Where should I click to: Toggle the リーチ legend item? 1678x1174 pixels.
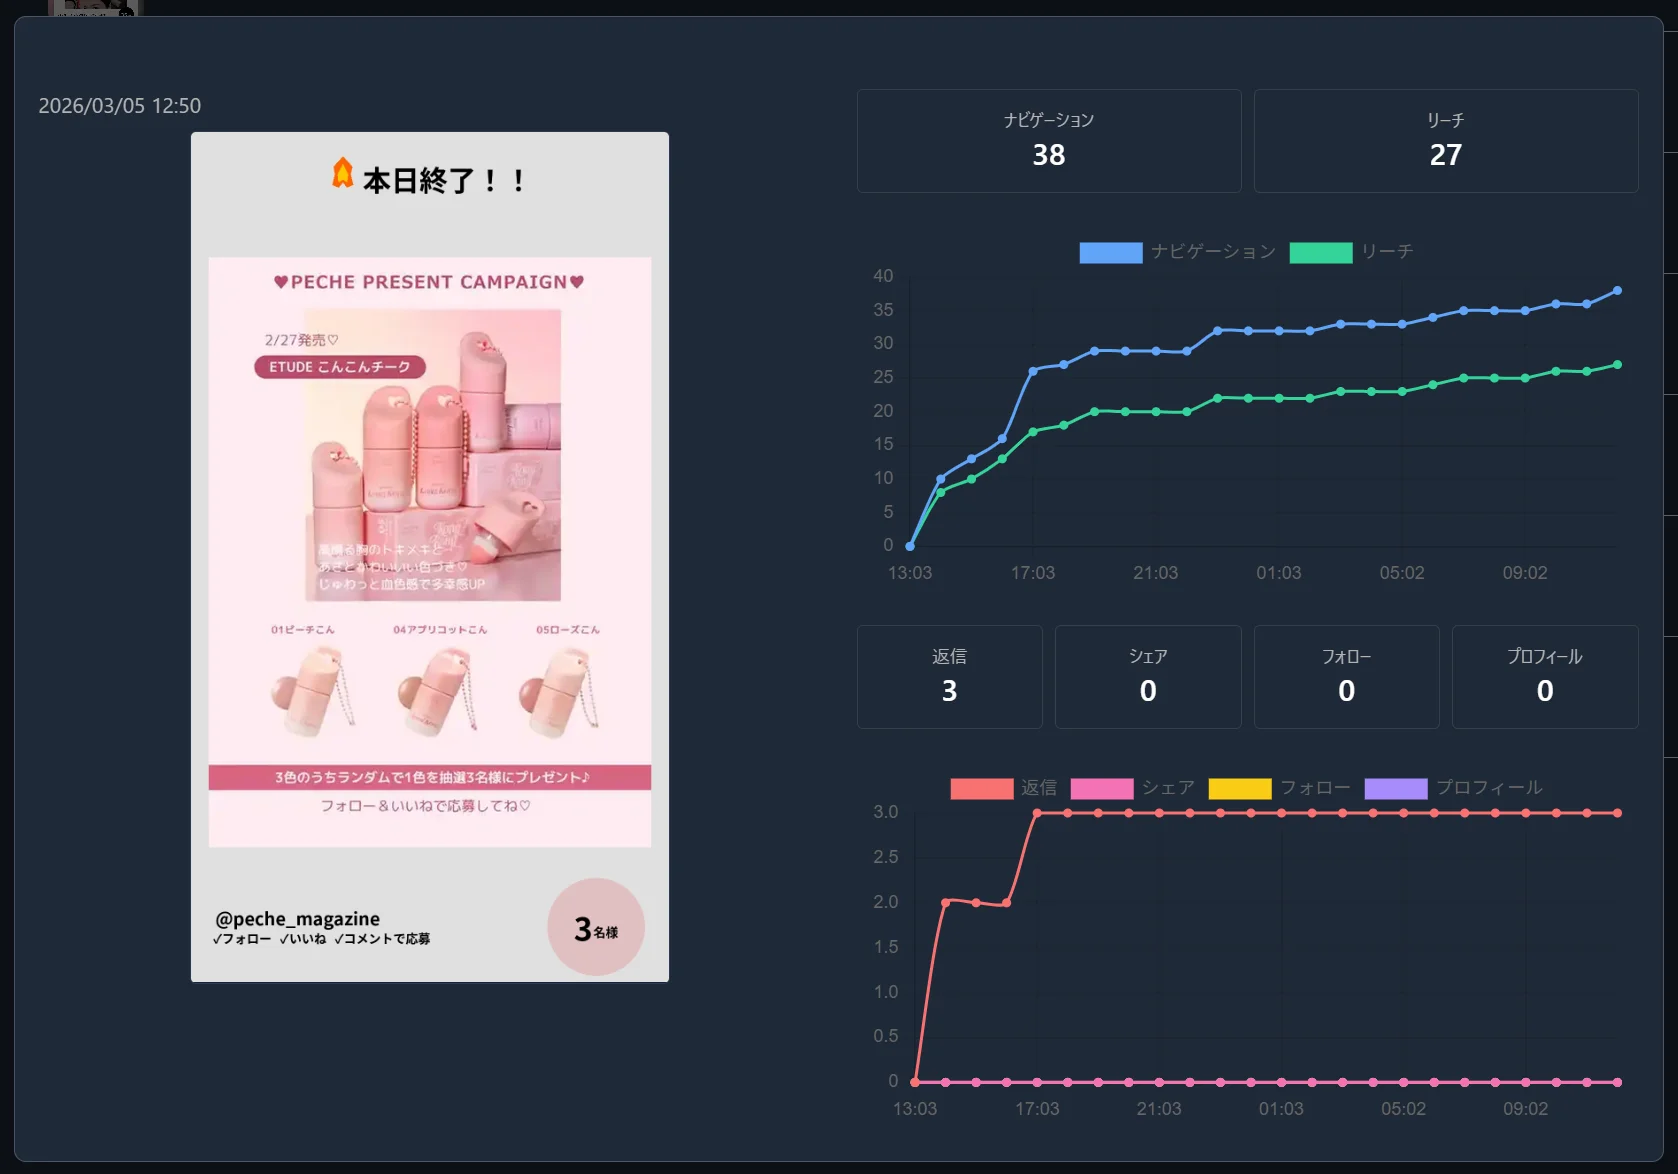coord(1351,252)
